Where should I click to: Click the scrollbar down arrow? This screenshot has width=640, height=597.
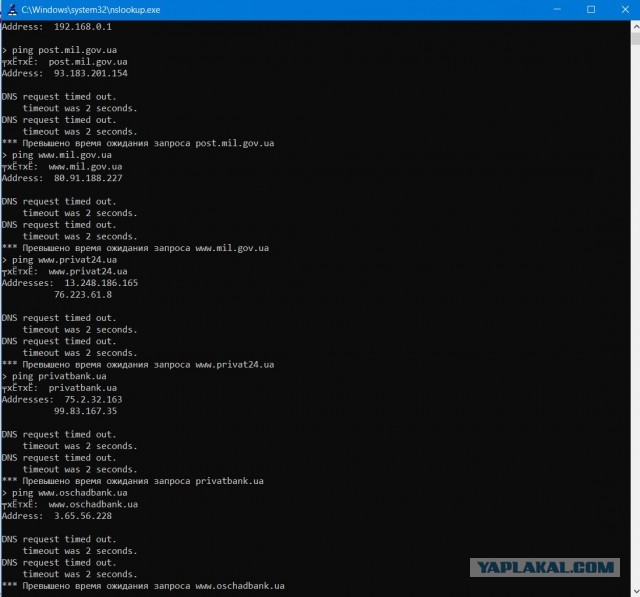pyautogui.click(x=636, y=592)
